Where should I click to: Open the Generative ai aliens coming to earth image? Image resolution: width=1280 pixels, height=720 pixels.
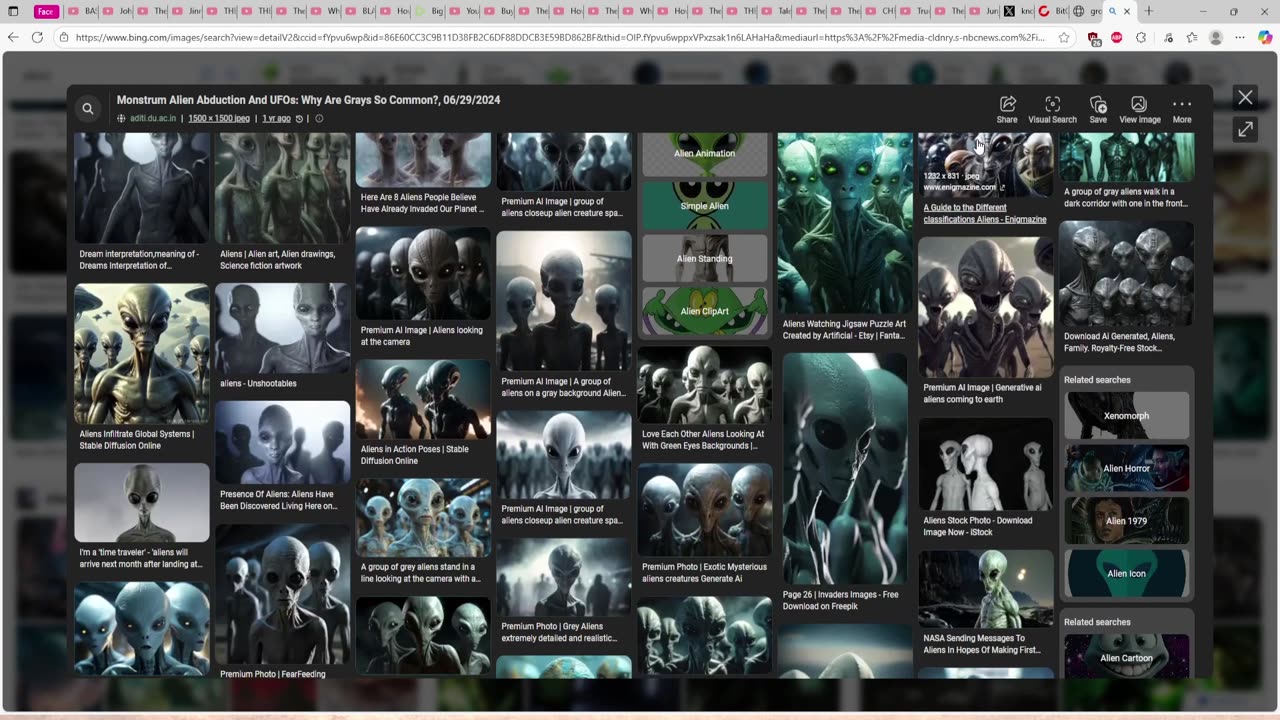point(985,307)
